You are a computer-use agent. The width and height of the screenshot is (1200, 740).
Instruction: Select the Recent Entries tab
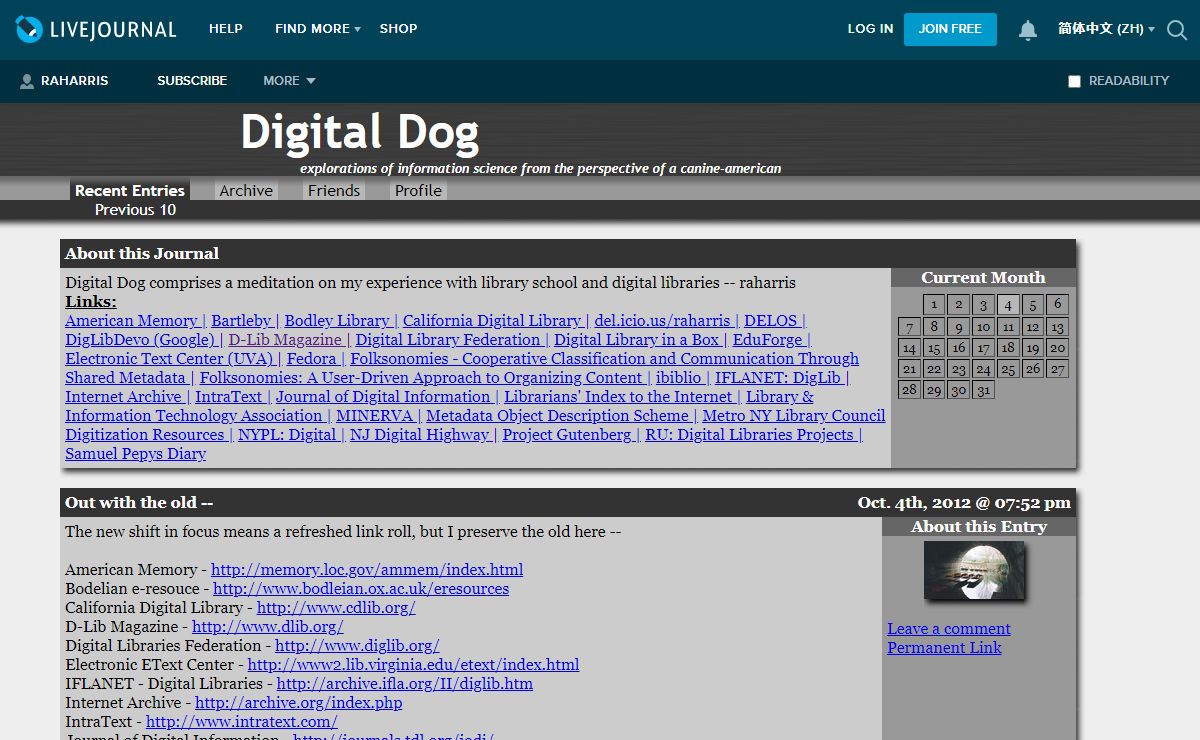130,190
